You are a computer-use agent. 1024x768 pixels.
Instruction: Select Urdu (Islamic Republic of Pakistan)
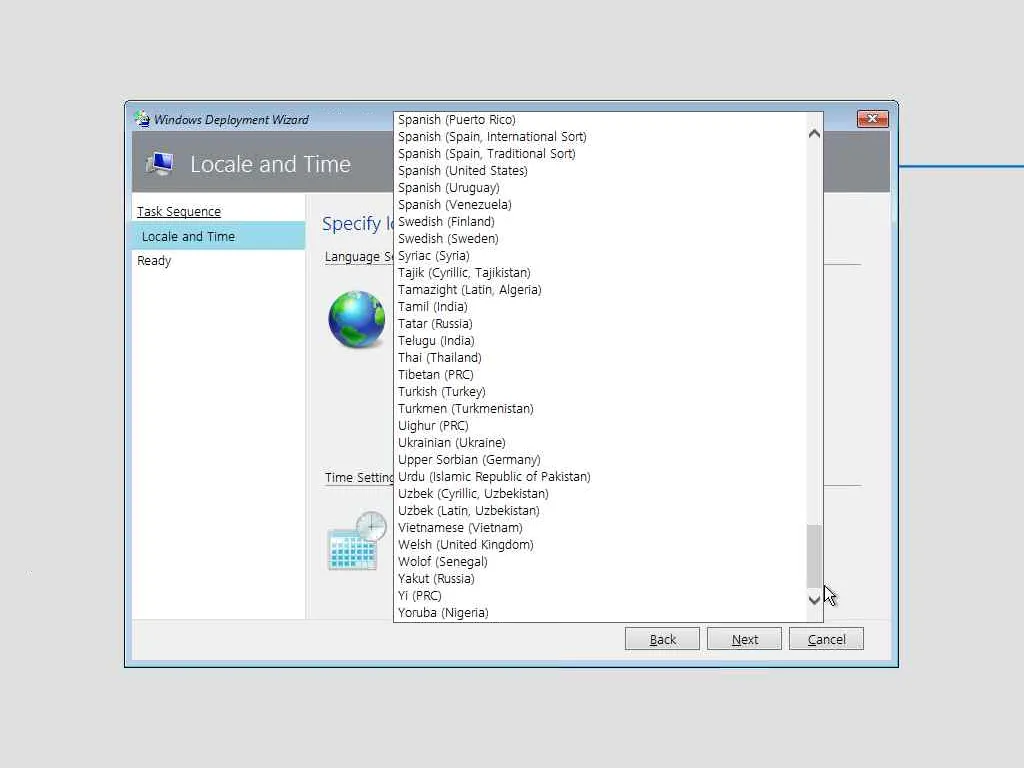tap(601, 476)
